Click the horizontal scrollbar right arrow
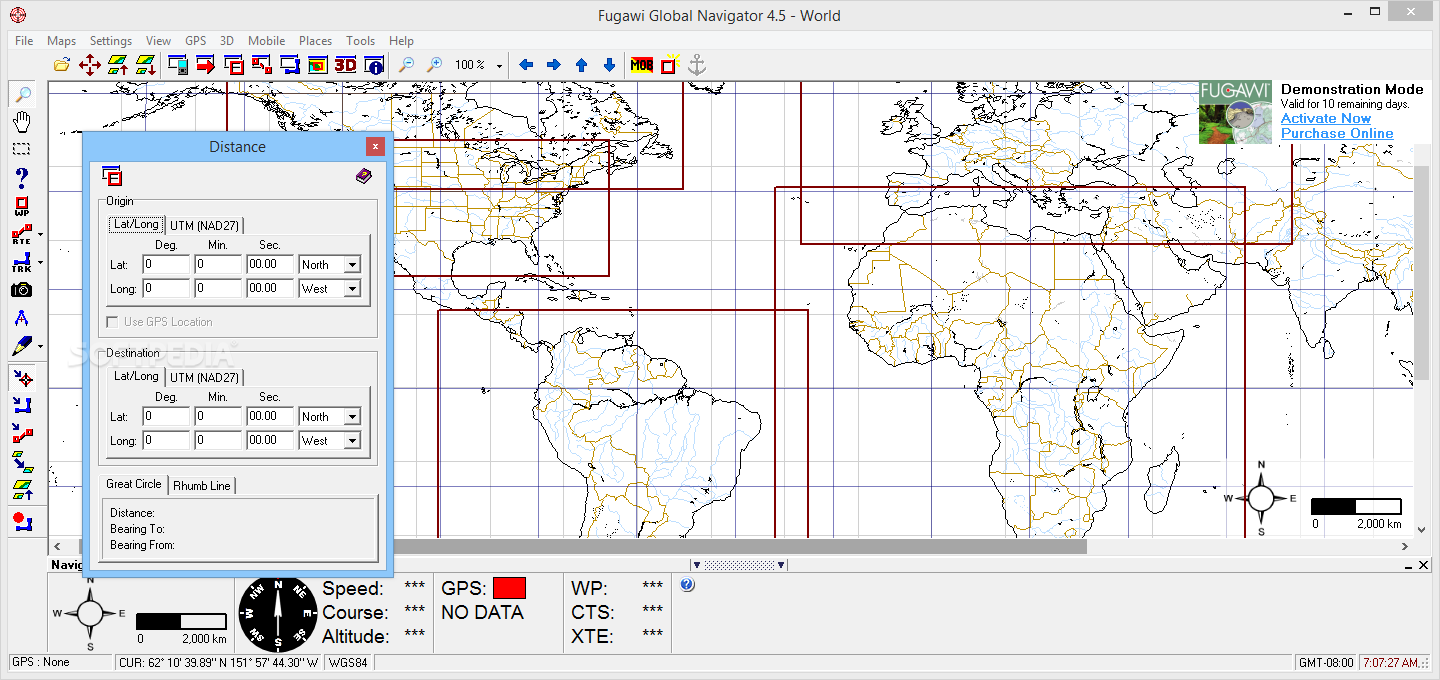The height and width of the screenshot is (680, 1440). point(1405,547)
